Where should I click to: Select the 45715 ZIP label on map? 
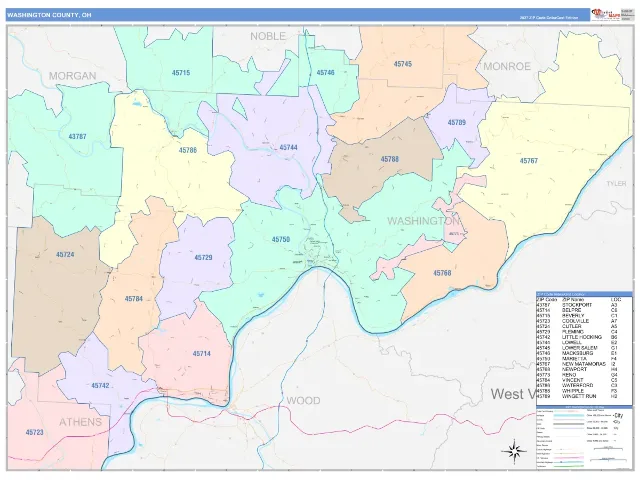pos(181,73)
